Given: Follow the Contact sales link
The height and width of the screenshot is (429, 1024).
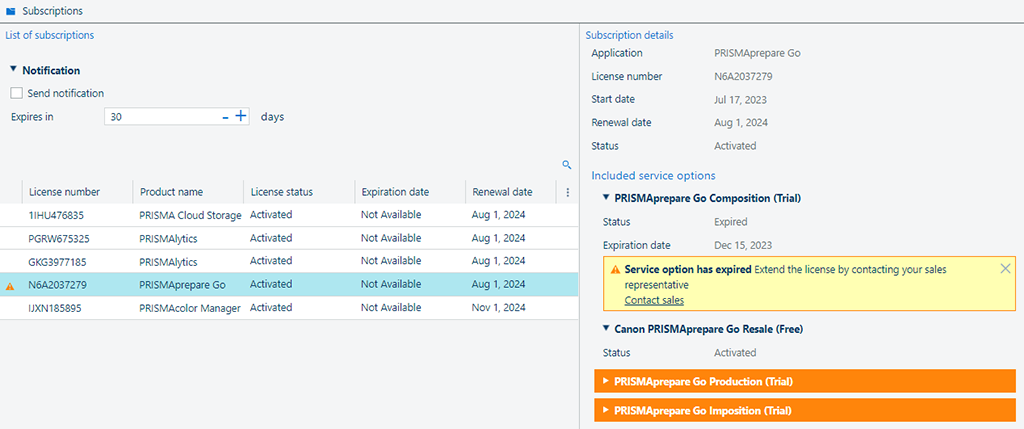Looking at the screenshot, I should coord(654,300).
